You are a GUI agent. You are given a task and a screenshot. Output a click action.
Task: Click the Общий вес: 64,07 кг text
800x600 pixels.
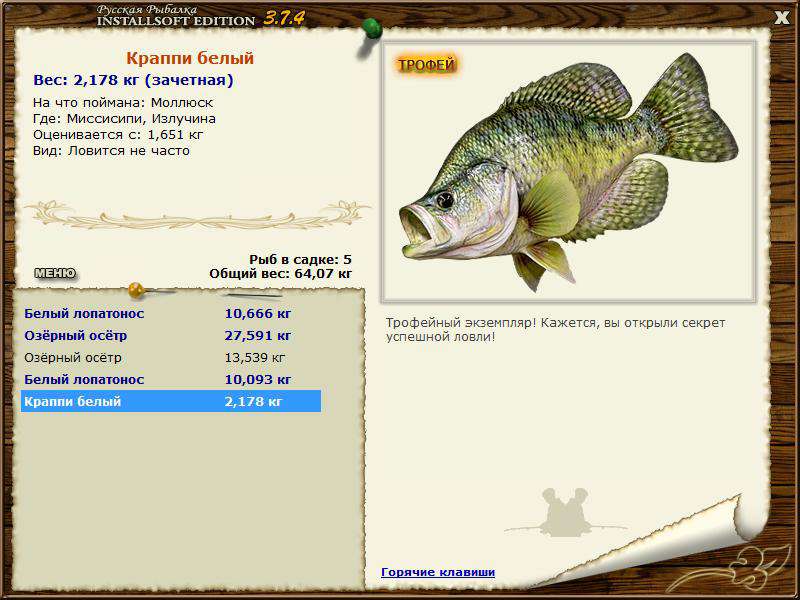point(281,274)
